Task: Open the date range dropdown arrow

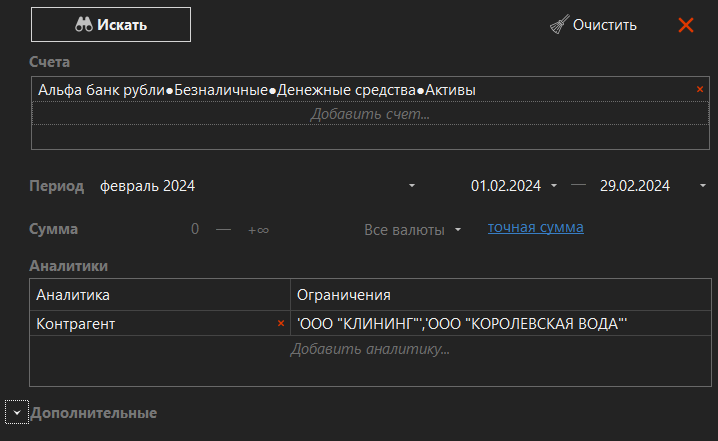Action: [x=703, y=186]
